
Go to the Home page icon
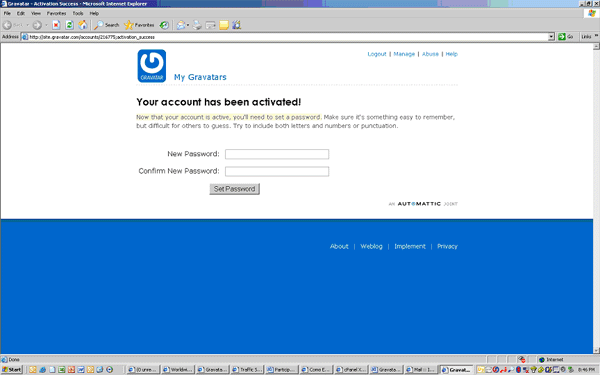(82, 25)
